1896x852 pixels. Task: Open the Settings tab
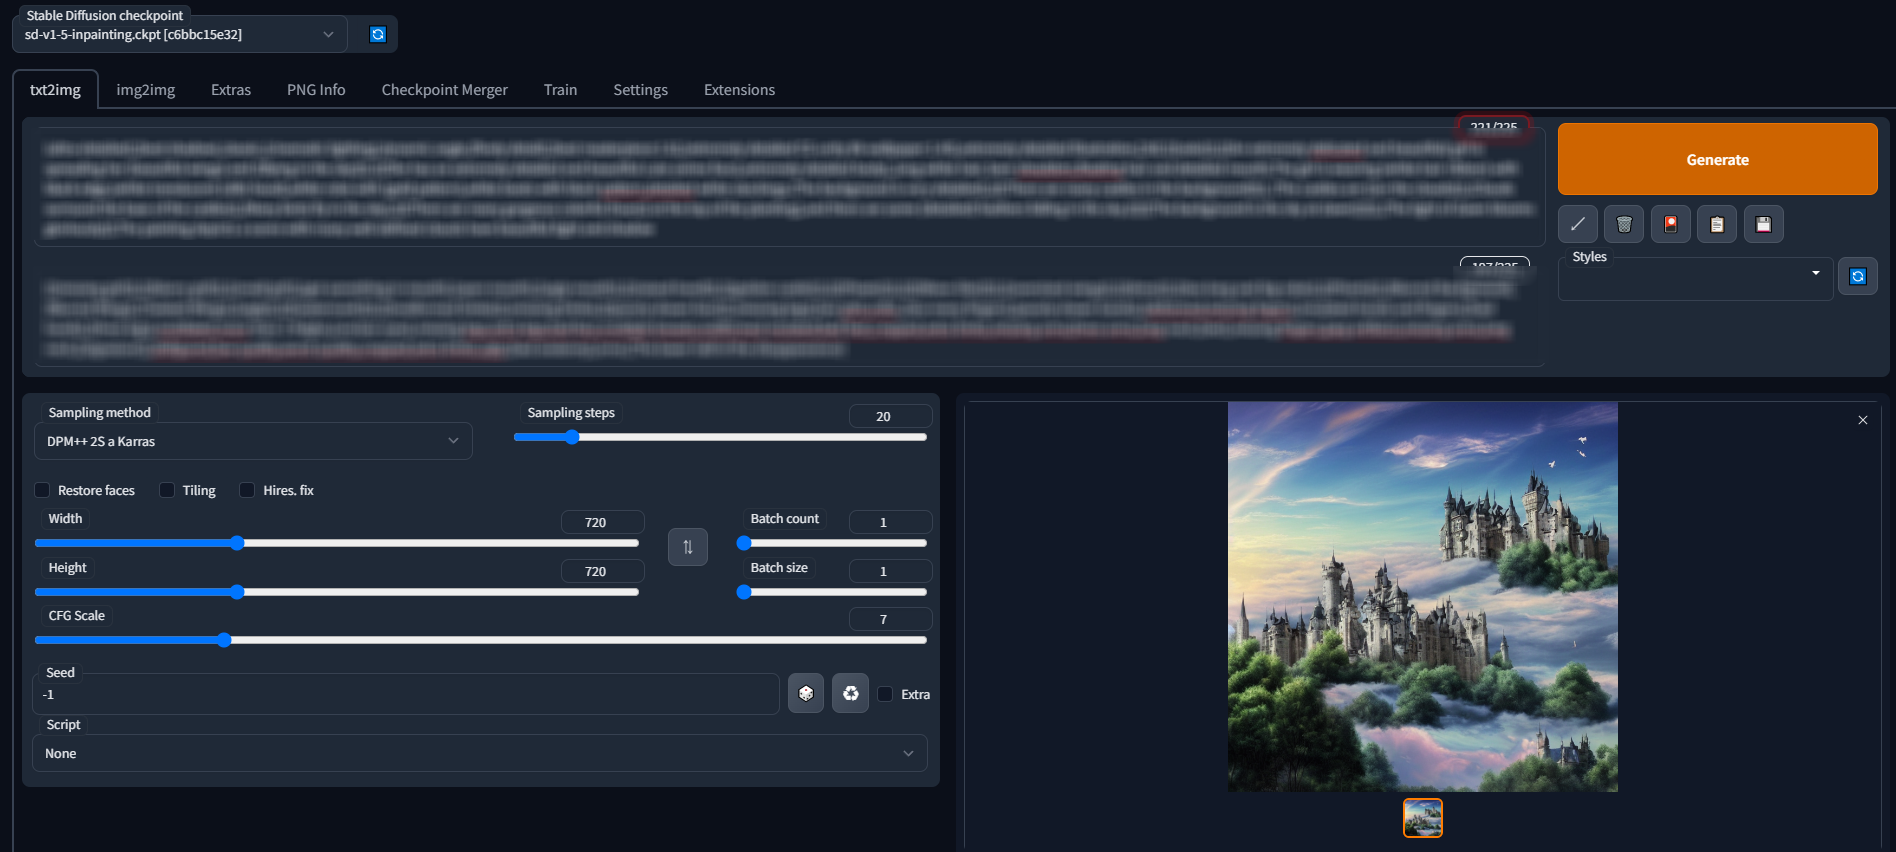pyautogui.click(x=640, y=89)
